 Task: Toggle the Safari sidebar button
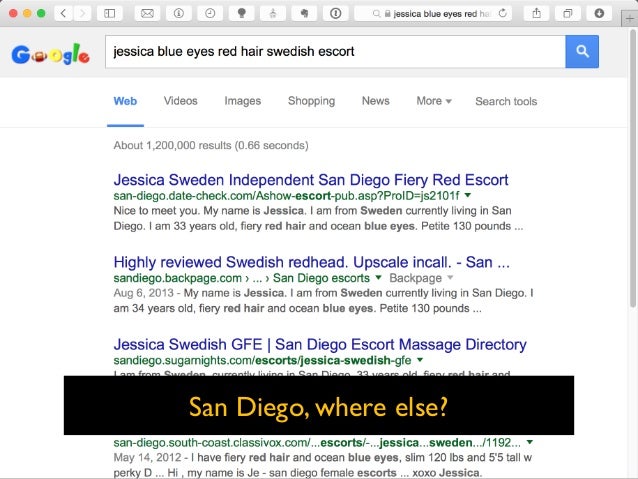[110, 13]
